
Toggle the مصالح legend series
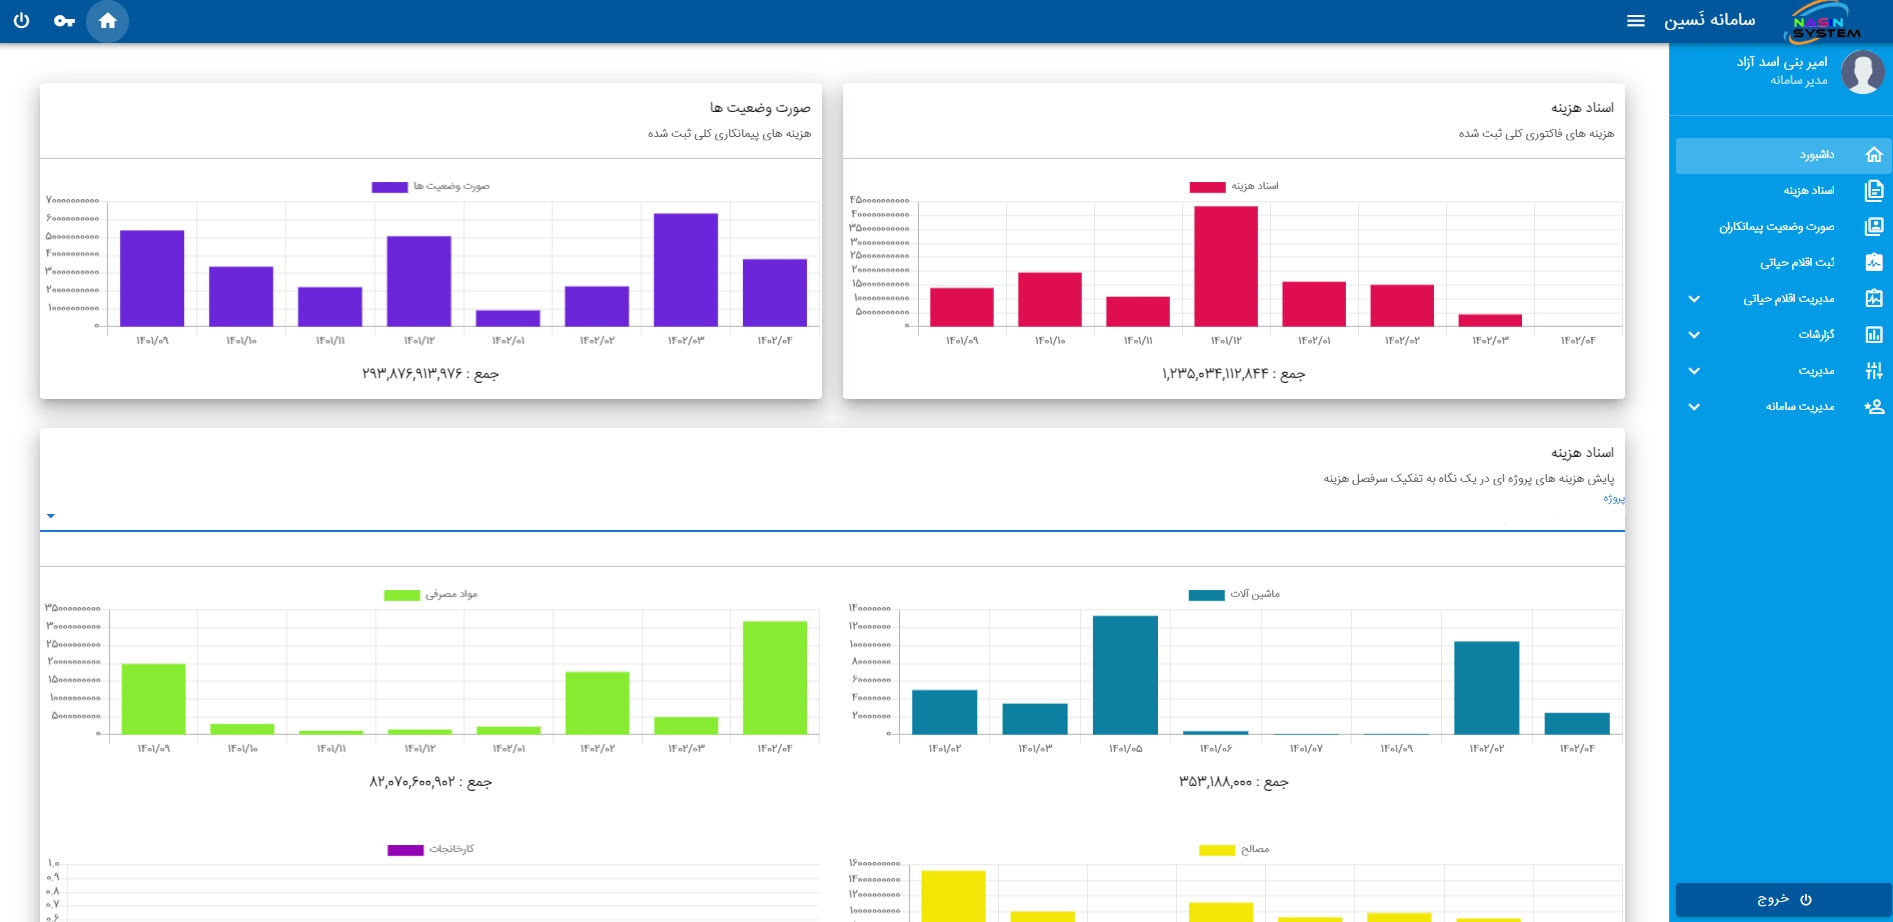tap(1234, 850)
